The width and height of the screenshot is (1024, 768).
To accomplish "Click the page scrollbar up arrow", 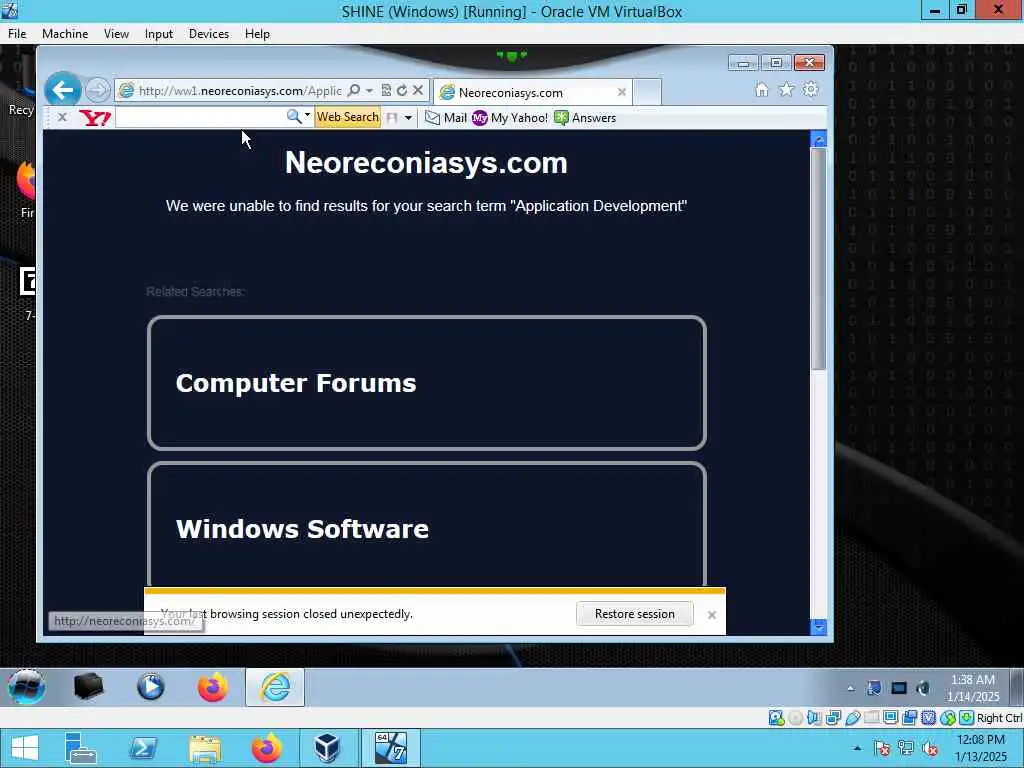I will pos(818,138).
